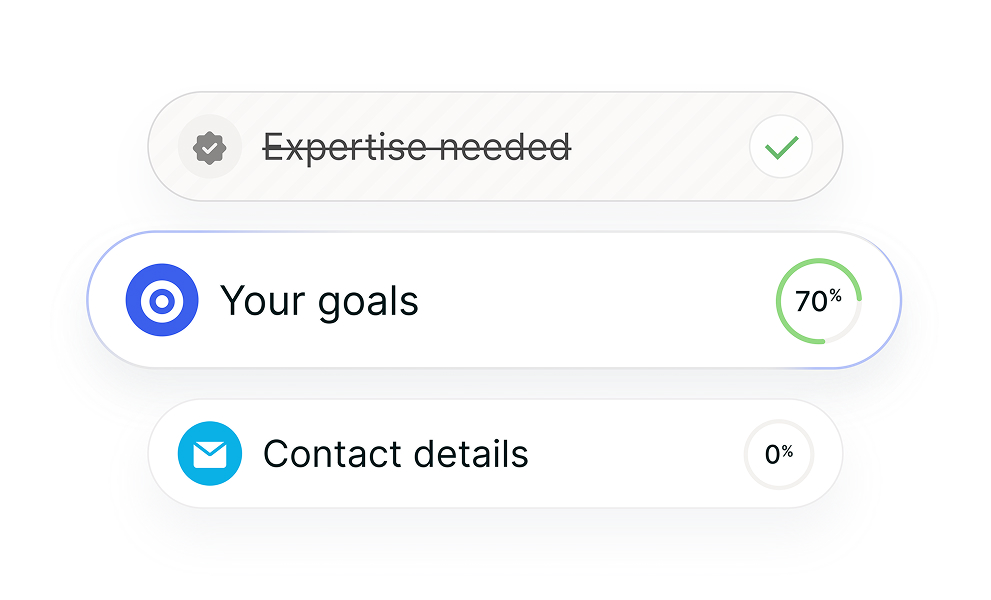
Task: Click the verified badge icon on Expertise needed
Action: click(x=209, y=148)
